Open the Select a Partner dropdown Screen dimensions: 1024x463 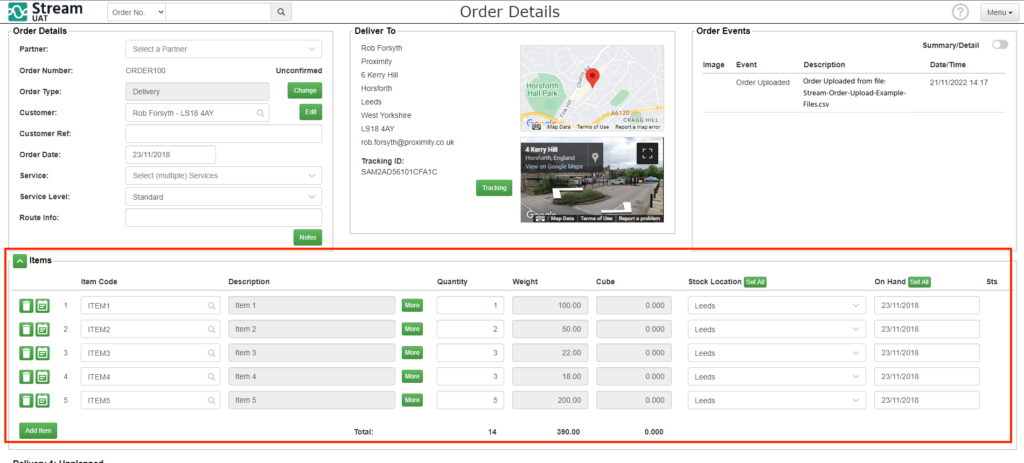click(x=223, y=49)
